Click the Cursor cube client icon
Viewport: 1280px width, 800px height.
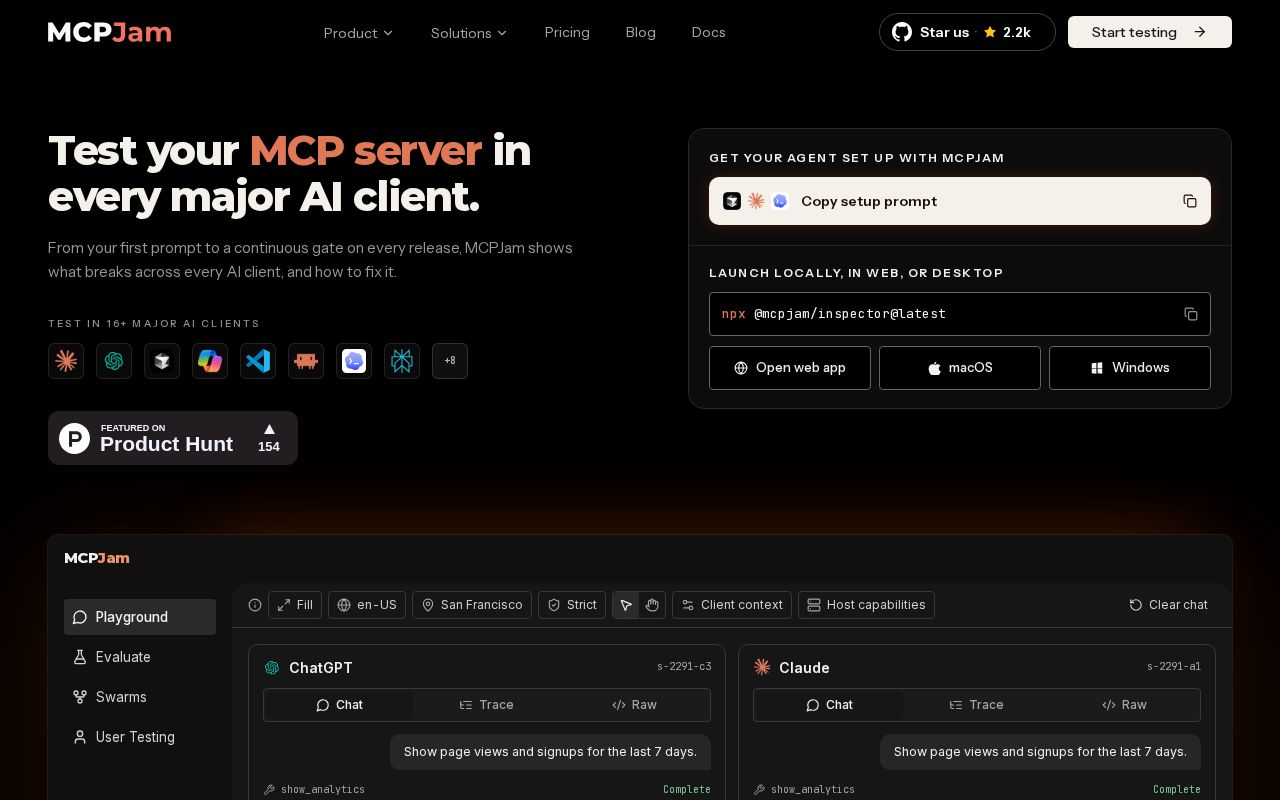tap(162, 361)
